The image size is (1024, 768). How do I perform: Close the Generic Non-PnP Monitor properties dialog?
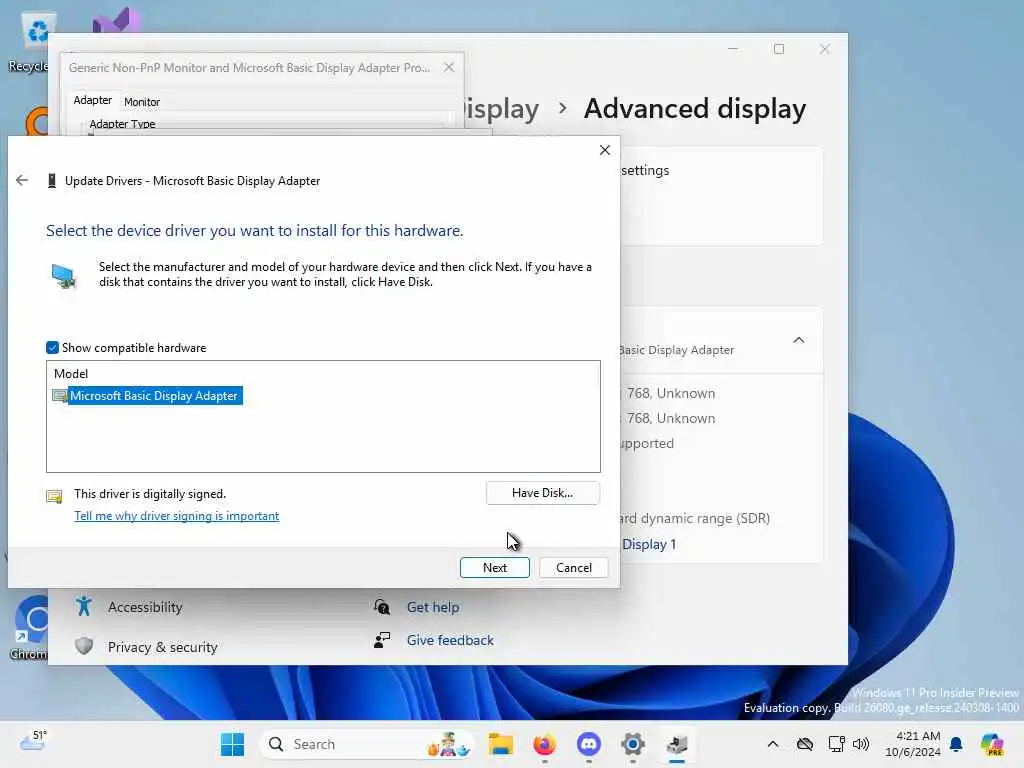coord(449,67)
